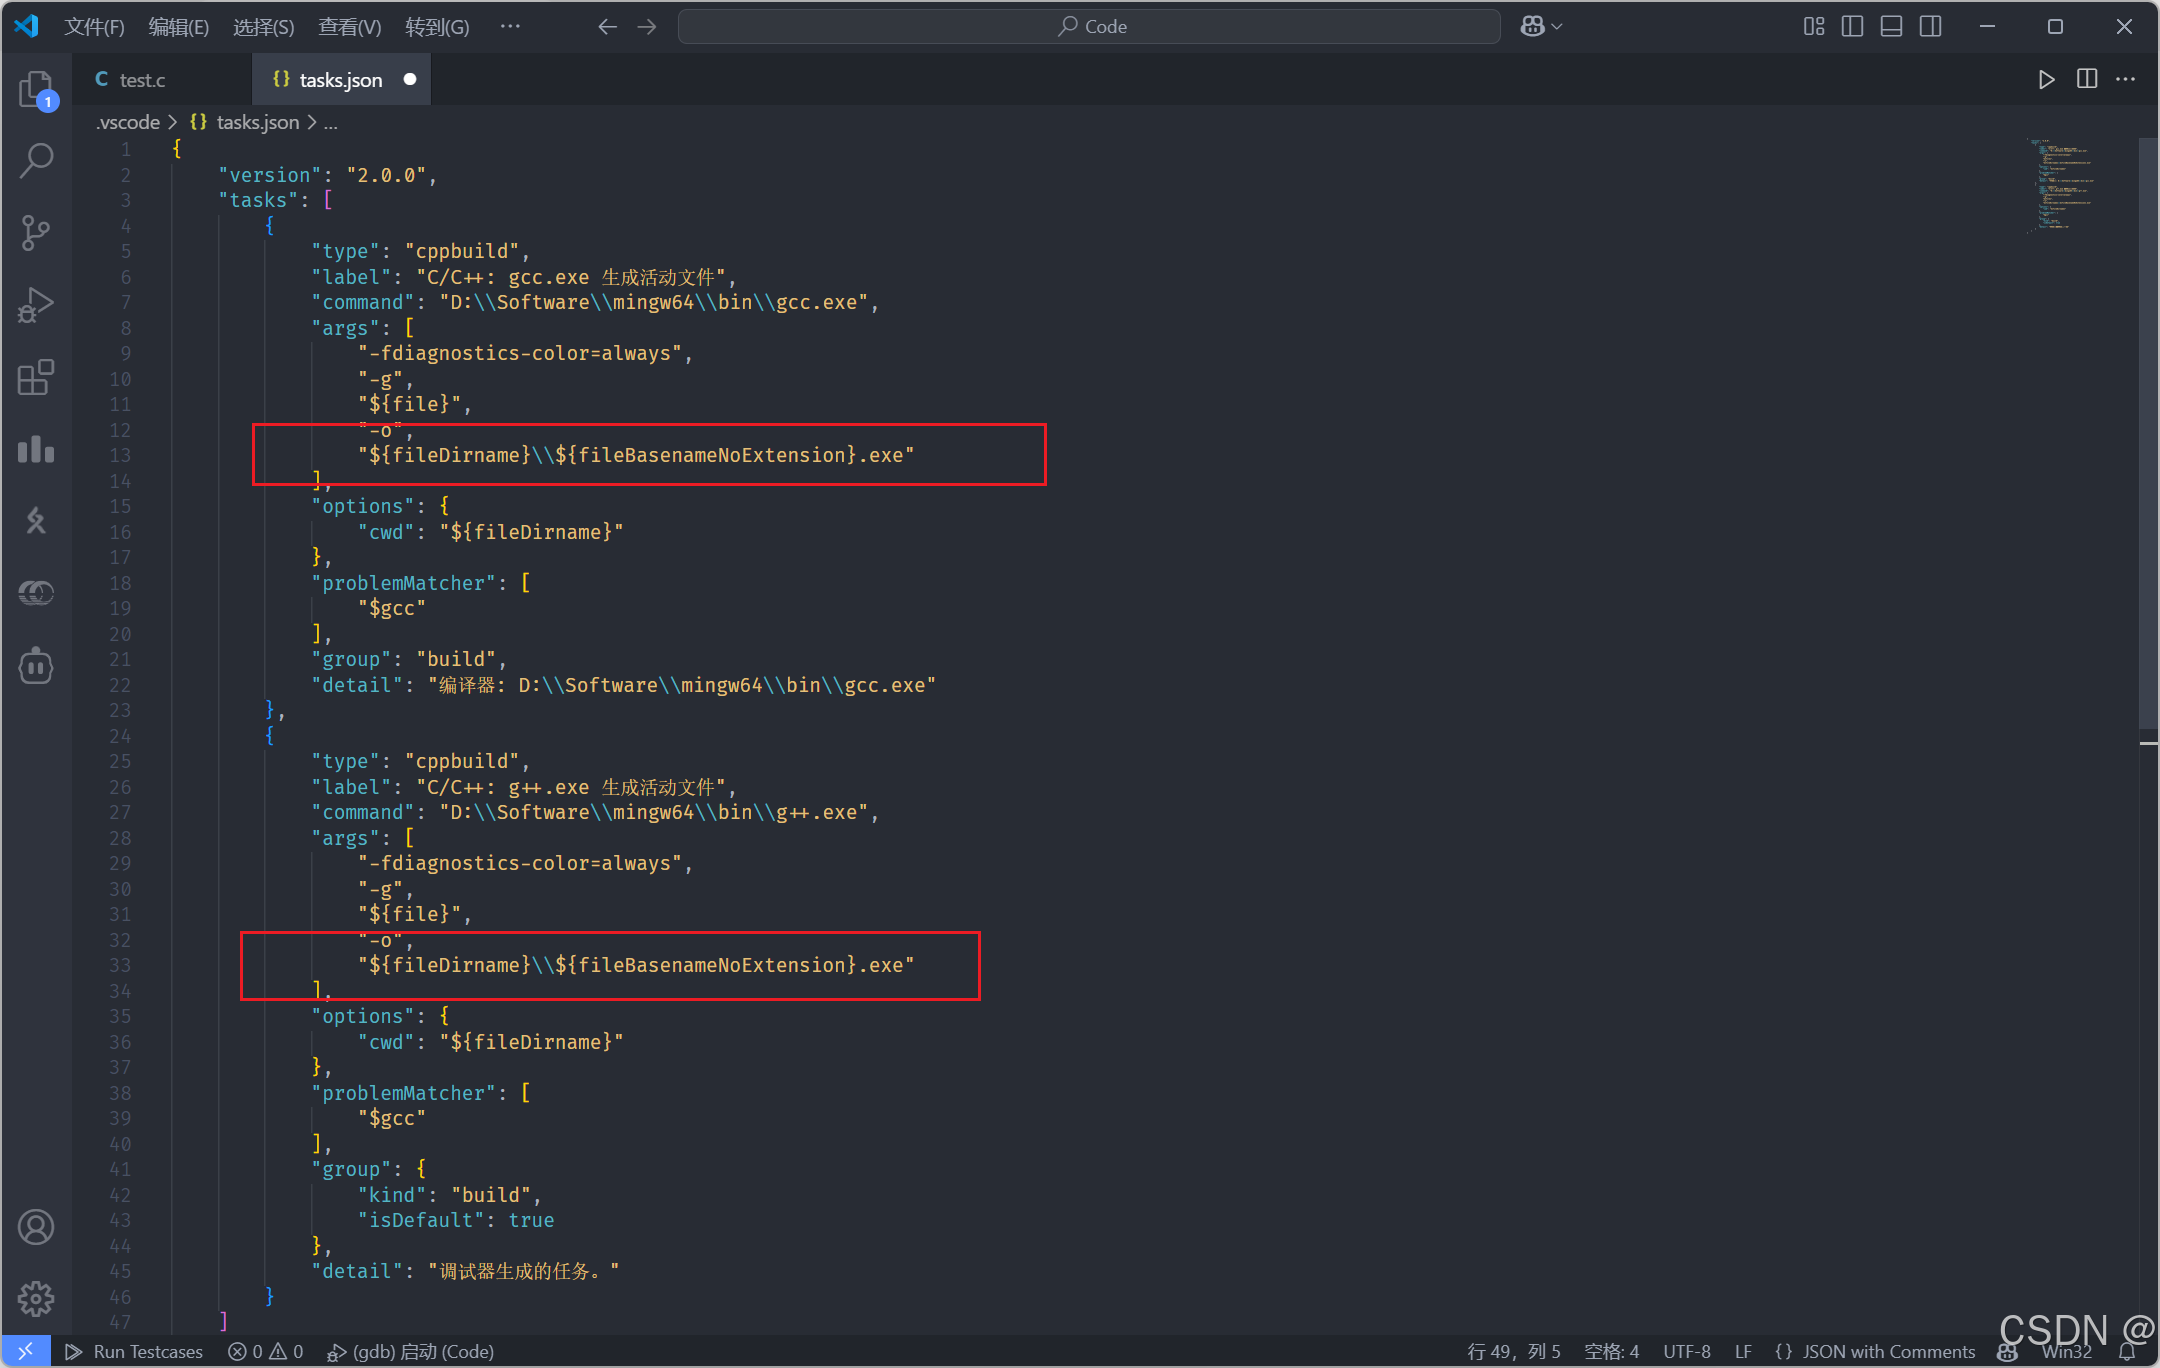This screenshot has height=1368, width=2160.
Task: Open the 文件(F) menu
Action: pos(94,27)
